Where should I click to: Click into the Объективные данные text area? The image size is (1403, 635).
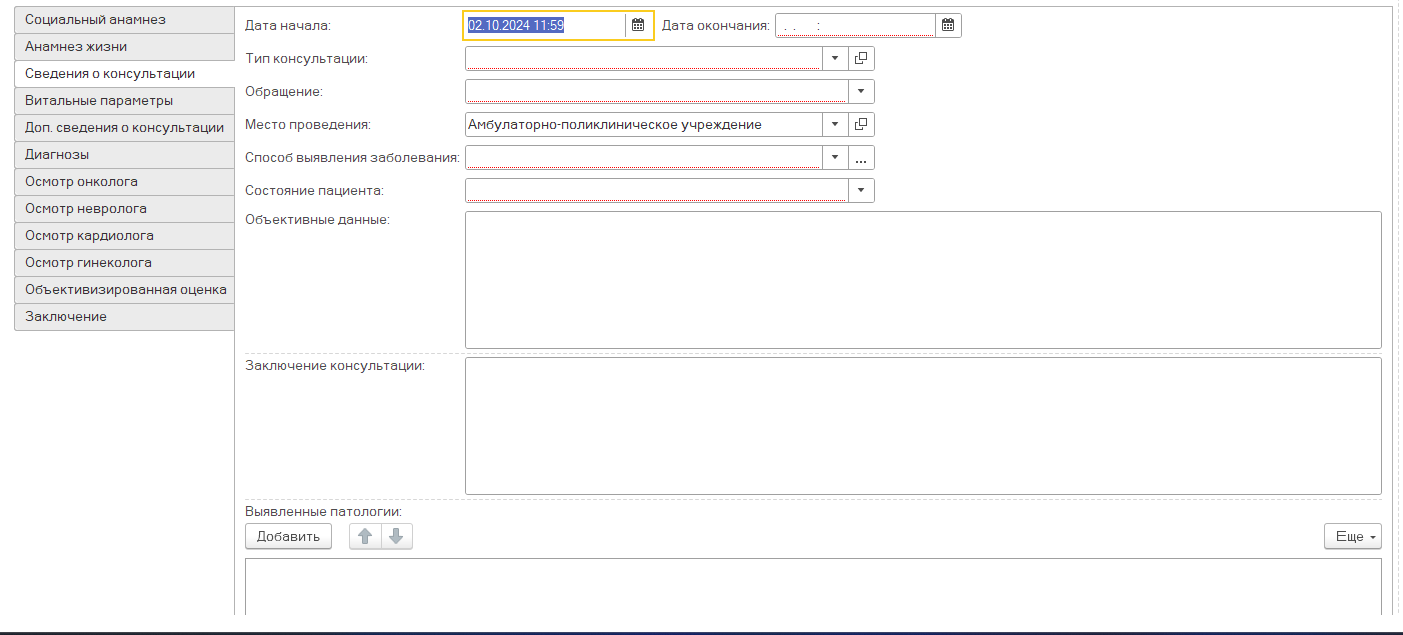tap(922, 280)
